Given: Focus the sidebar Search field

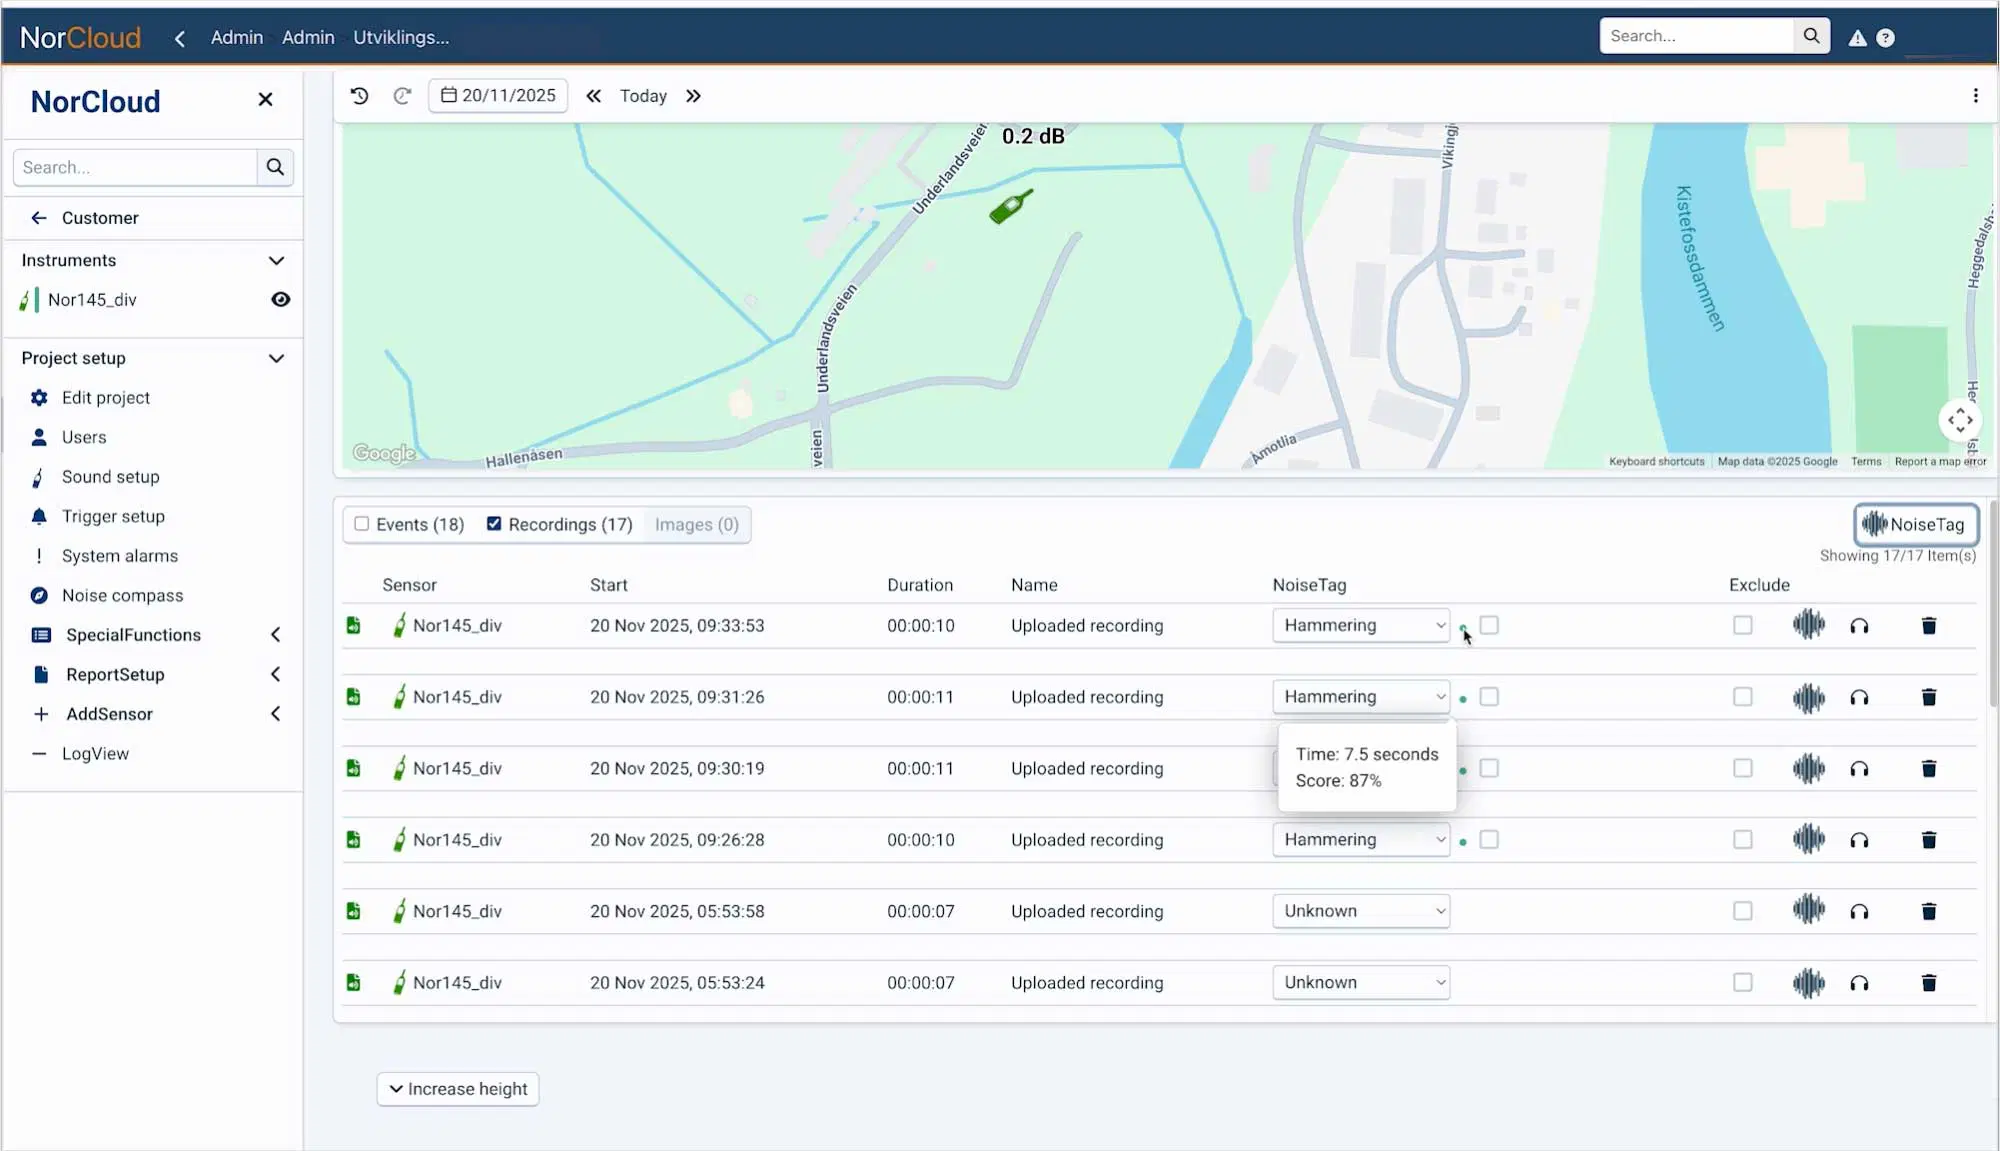Looking at the screenshot, I should click(x=135, y=167).
